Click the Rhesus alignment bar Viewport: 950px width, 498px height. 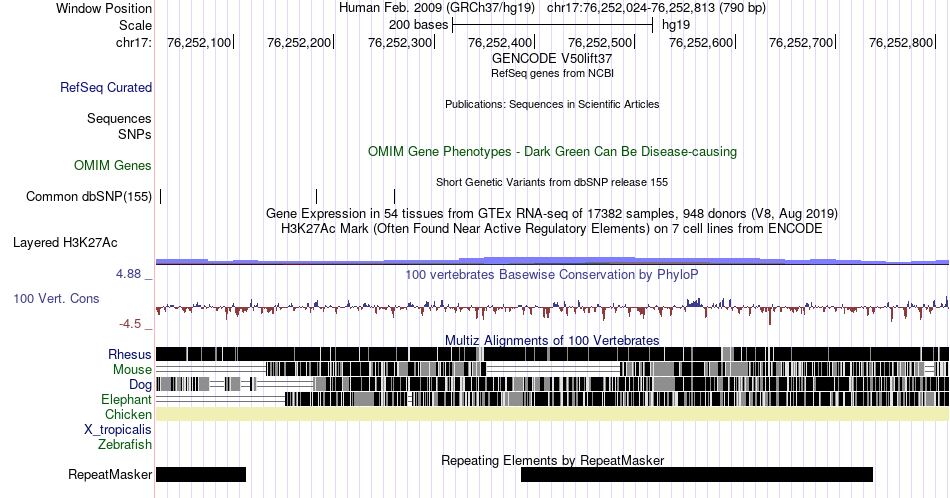[x=553, y=354]
